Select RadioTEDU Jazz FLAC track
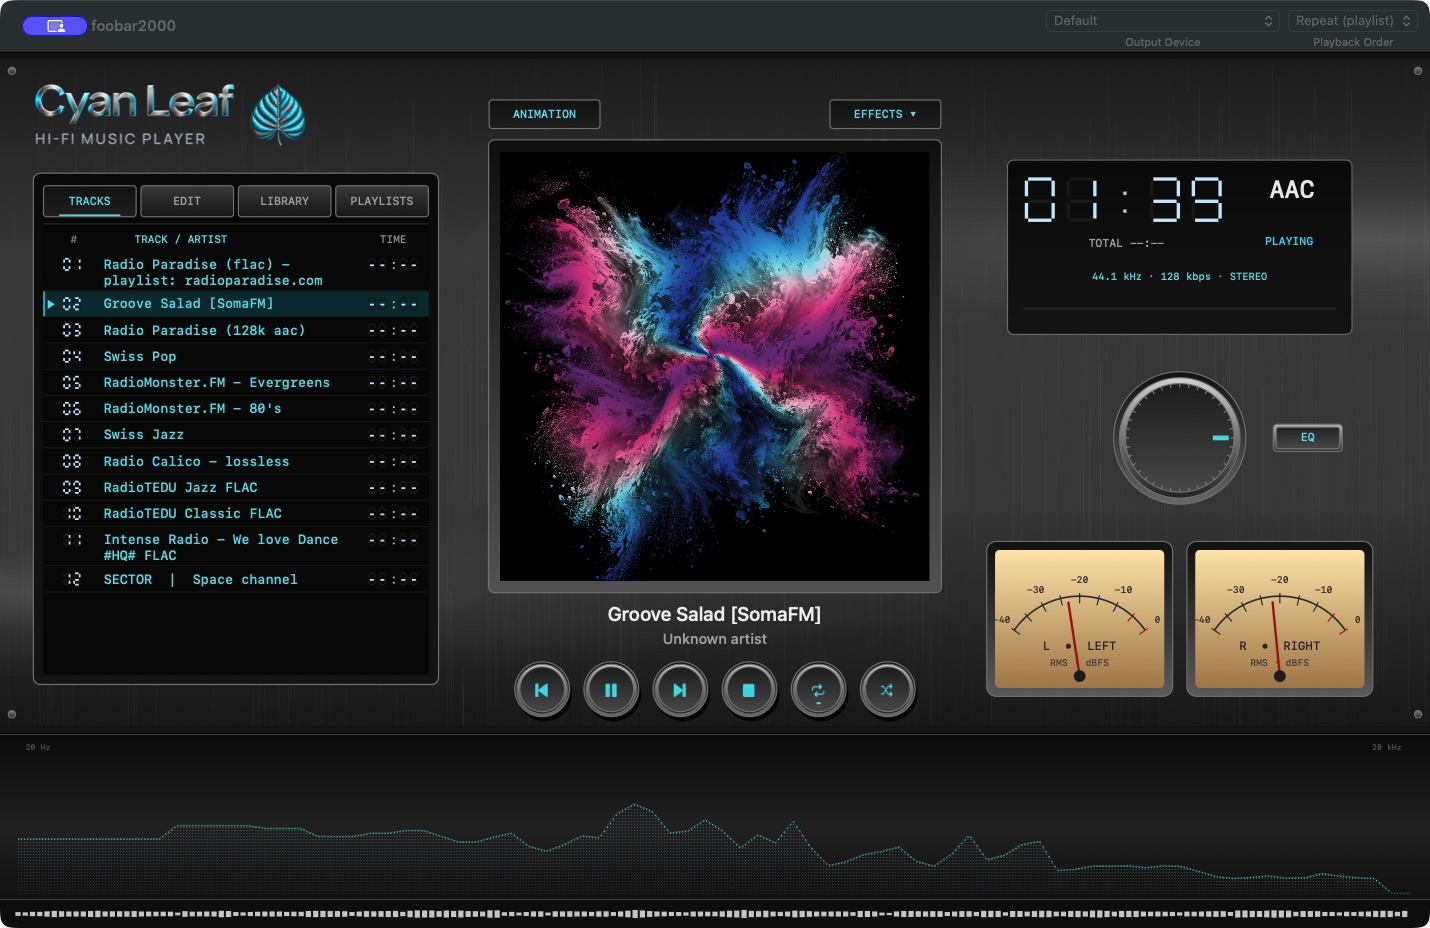 [x=236, y=487]
